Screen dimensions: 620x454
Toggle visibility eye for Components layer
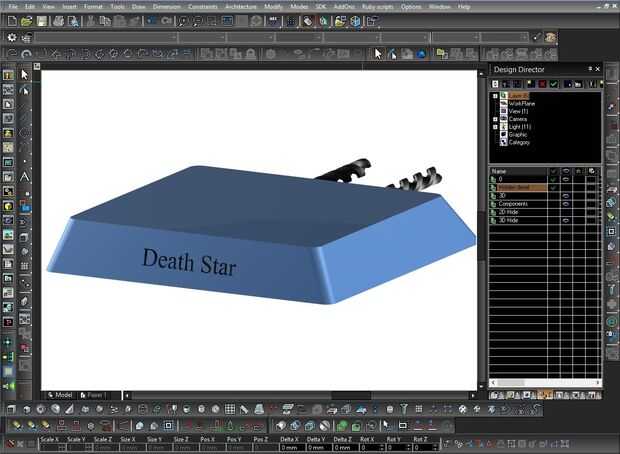565,203
